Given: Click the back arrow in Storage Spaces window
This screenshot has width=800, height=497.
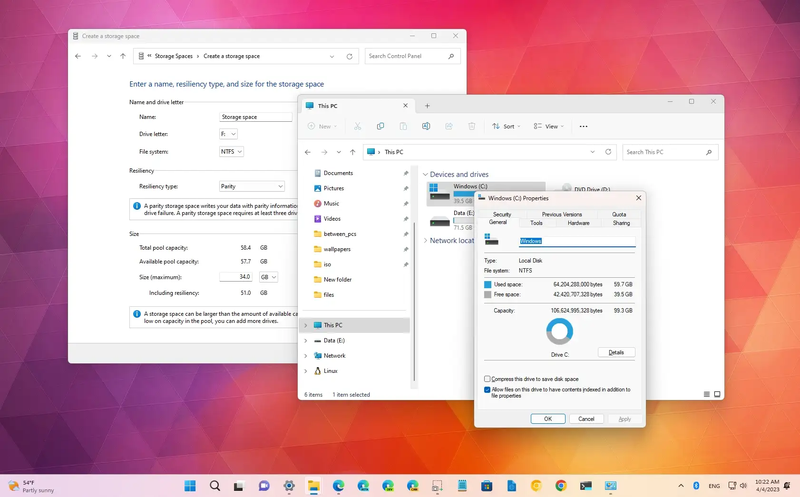Looking at the screenshot, I should click(78, 56).
